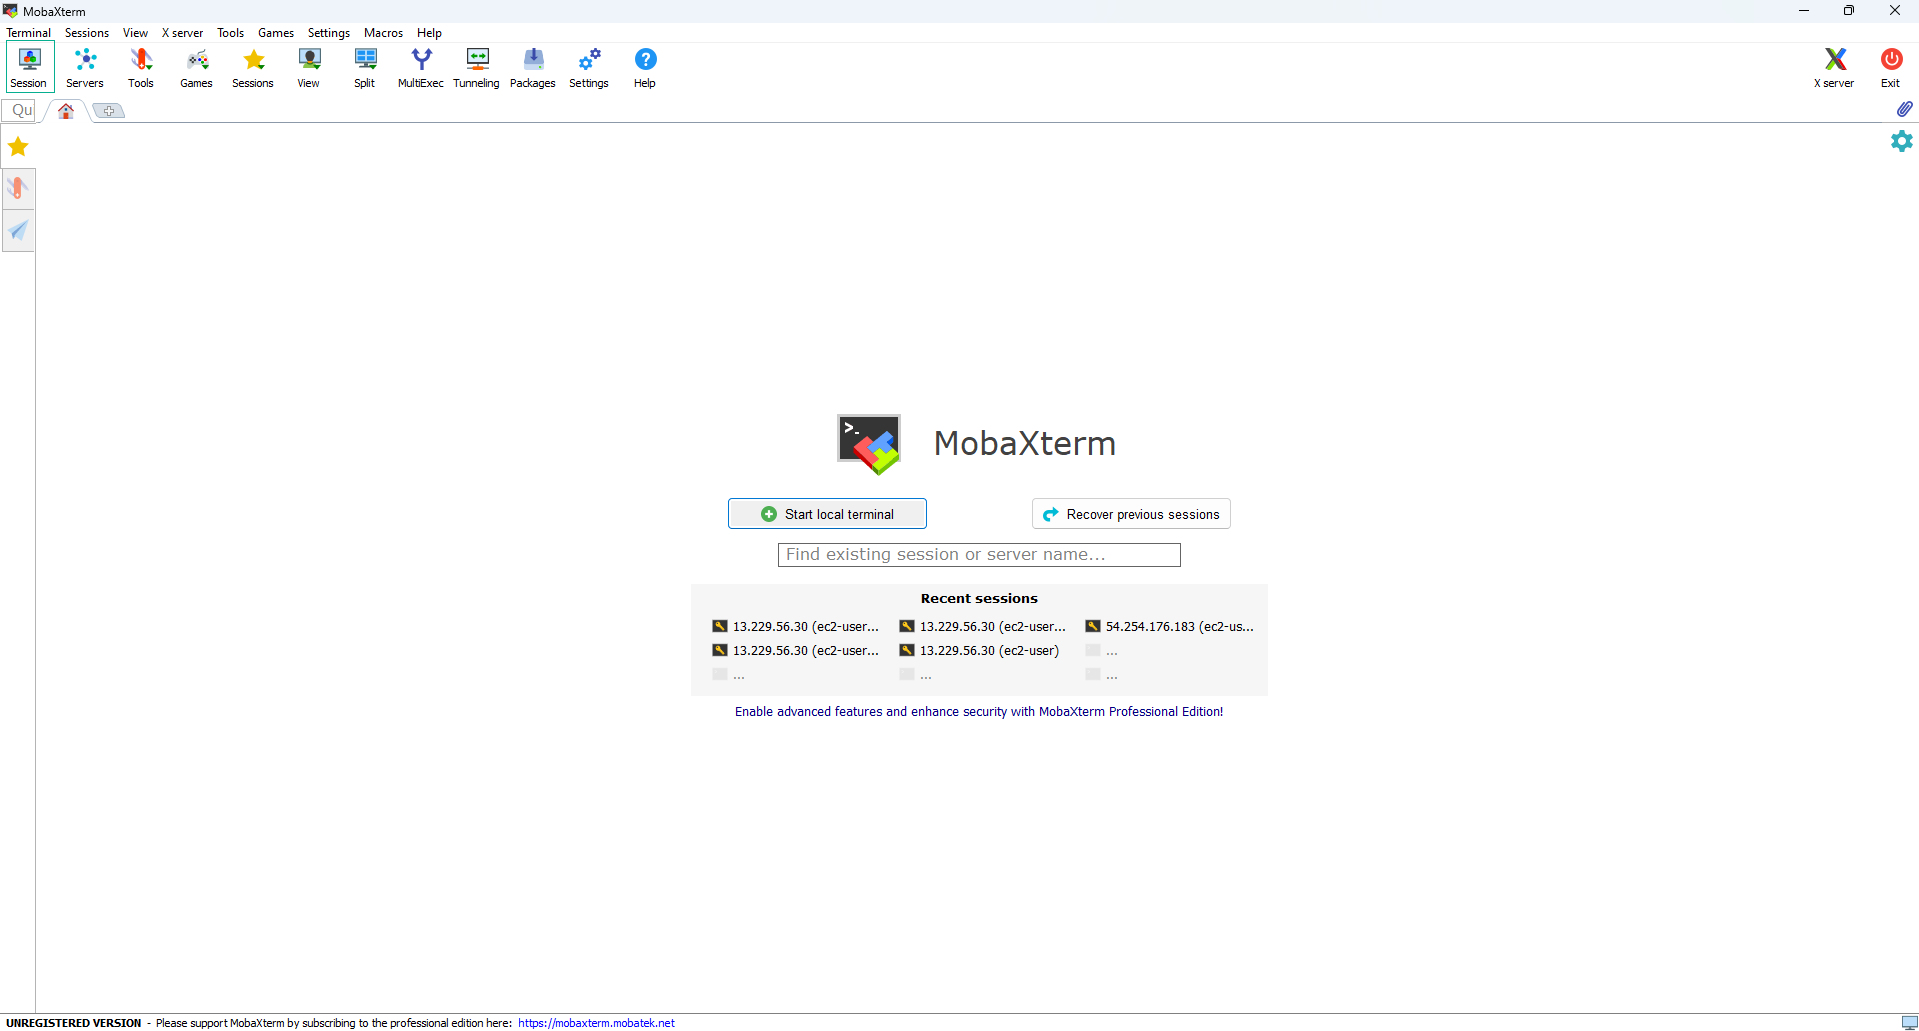Open the teal gear settings icon
Viewport: 1919px width, 1031px height.
[x=1902, y=141]
